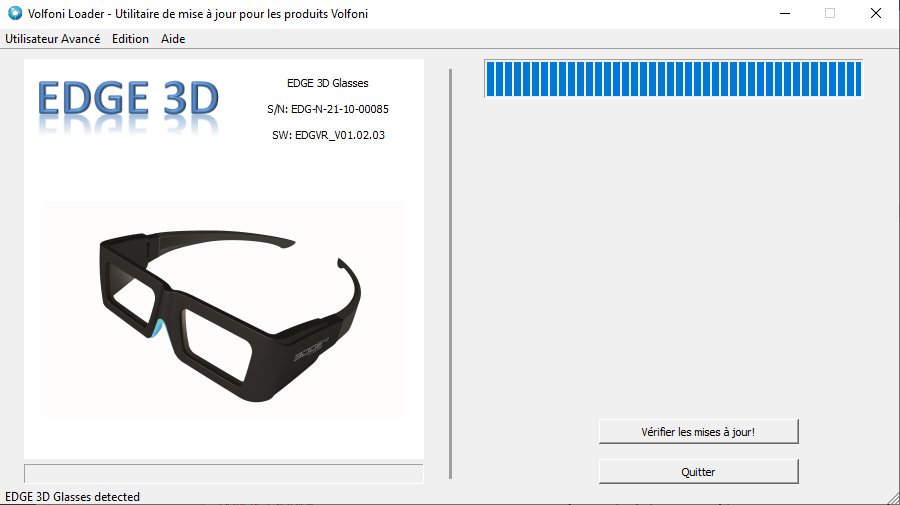900x505 pixels.
Task: Click the blue filled progress bar
Action: click(673, 79)
